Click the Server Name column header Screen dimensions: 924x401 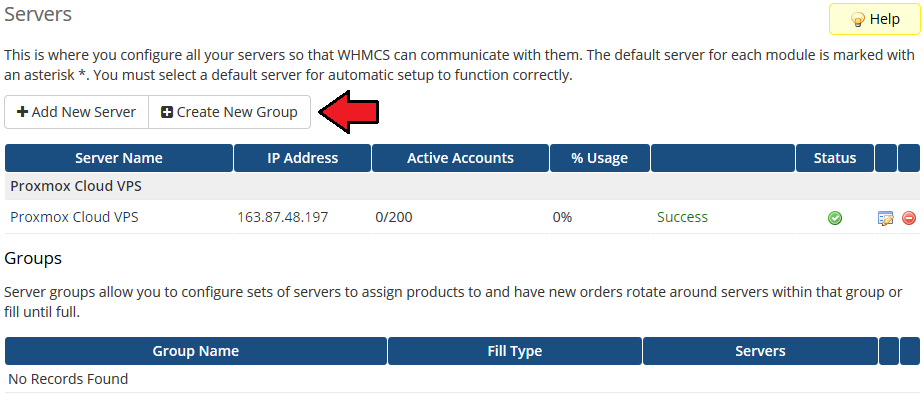pyautogui.click(x=118, y=158)
